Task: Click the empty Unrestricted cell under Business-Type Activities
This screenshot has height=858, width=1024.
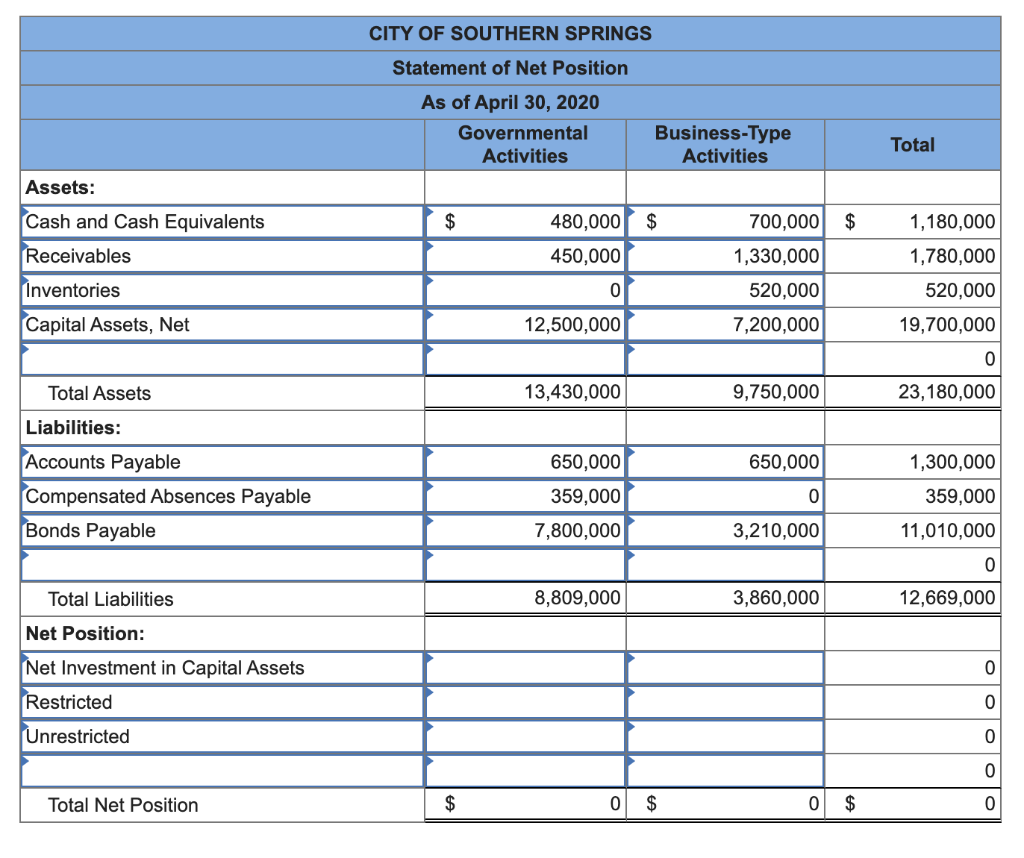Action: [725, 736]
